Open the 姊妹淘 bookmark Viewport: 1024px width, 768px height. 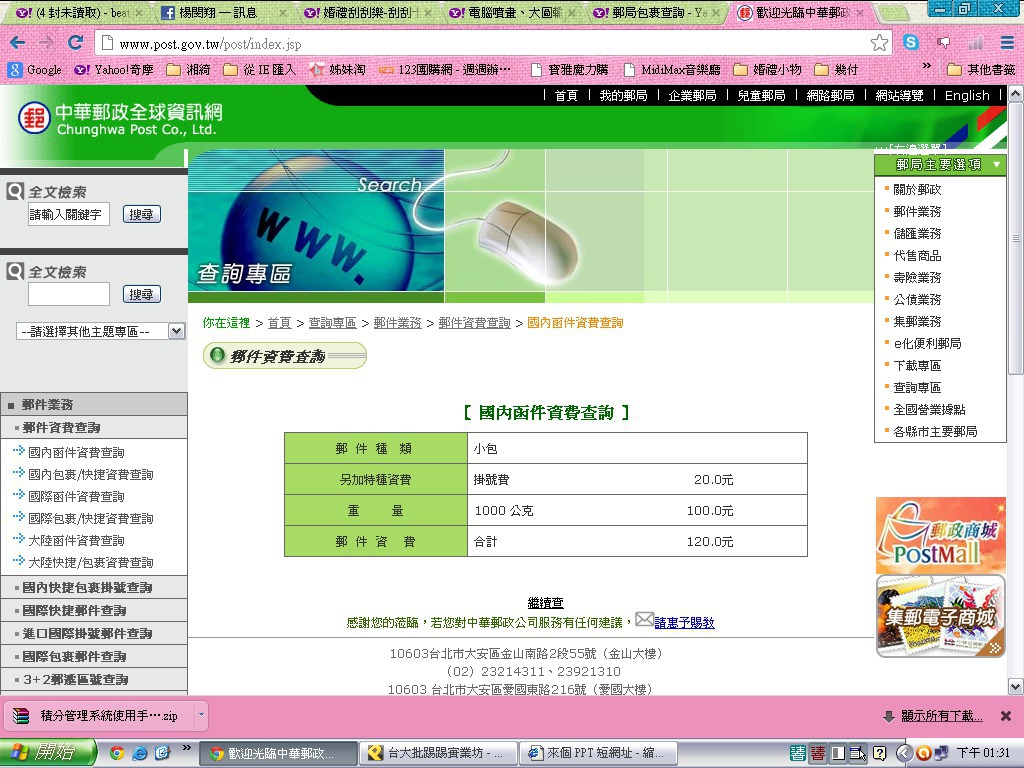337,69
